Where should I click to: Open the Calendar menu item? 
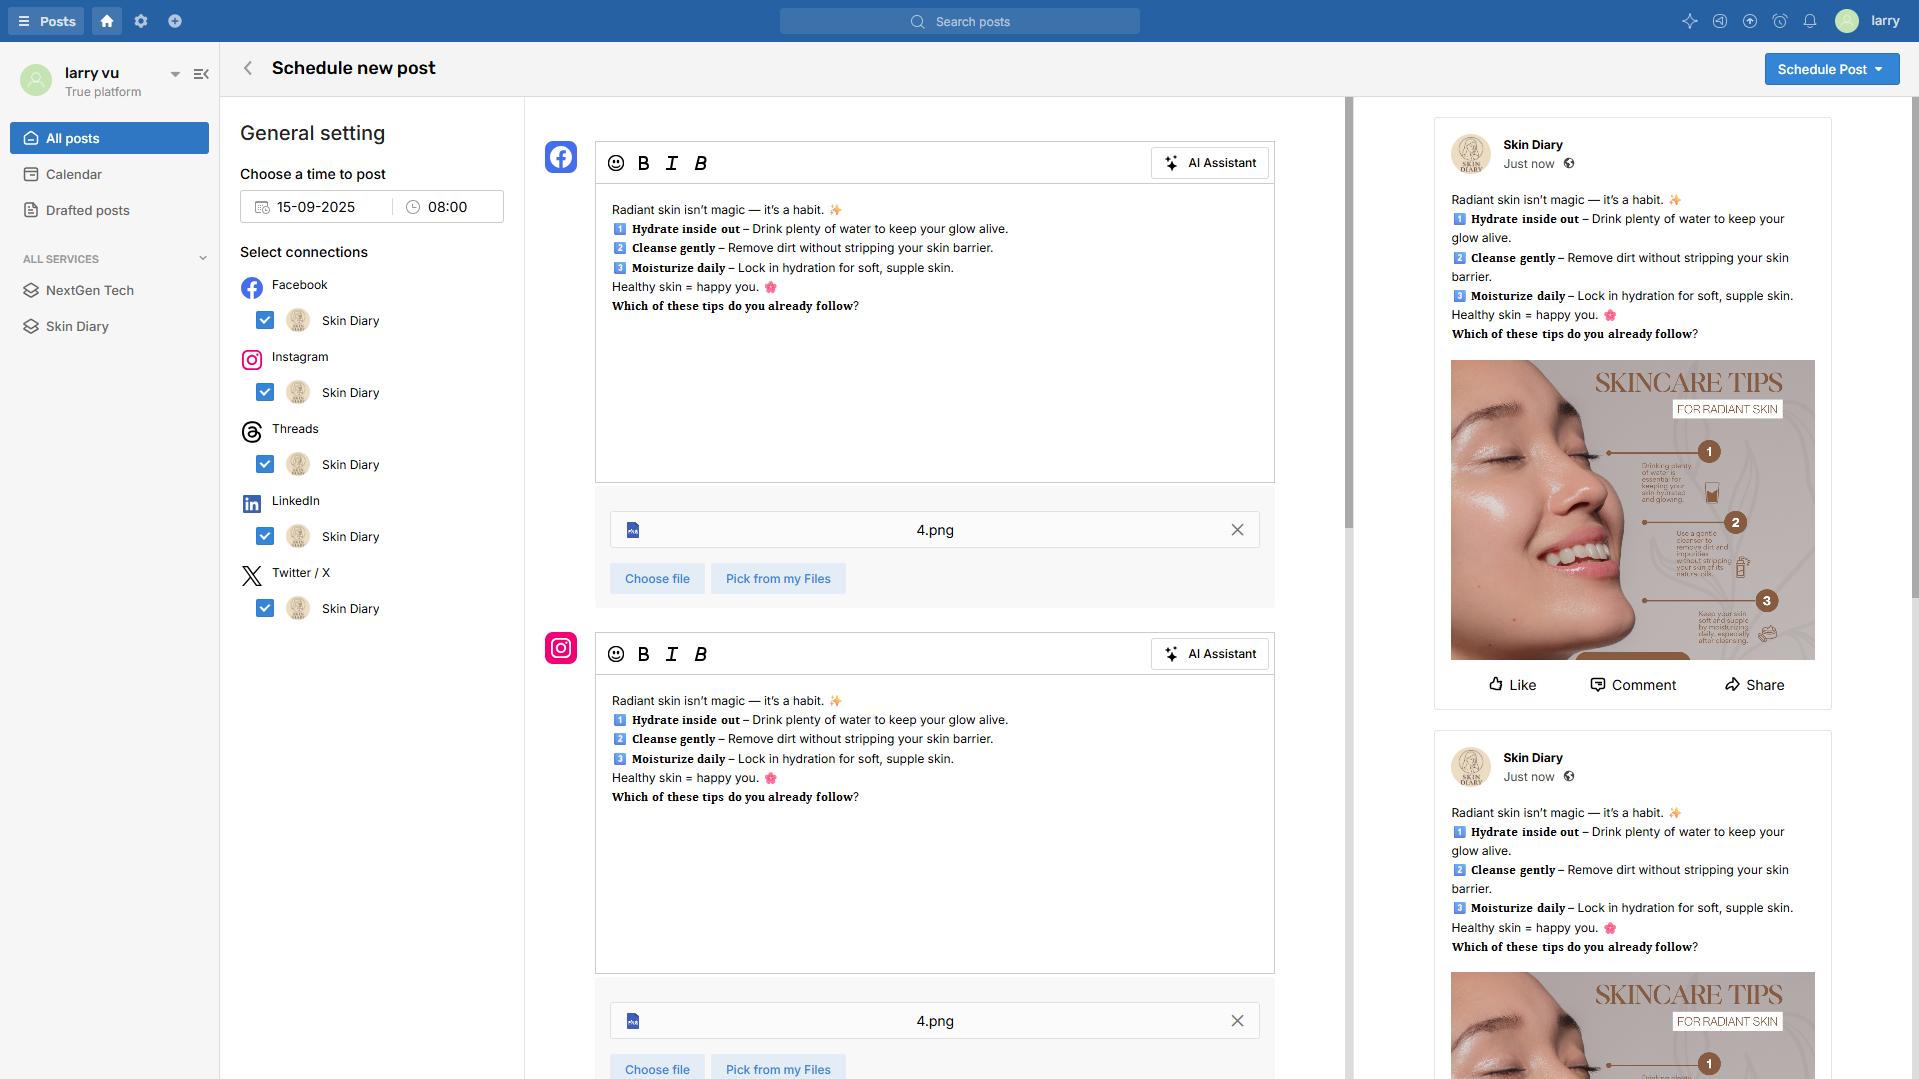point(74,174)
